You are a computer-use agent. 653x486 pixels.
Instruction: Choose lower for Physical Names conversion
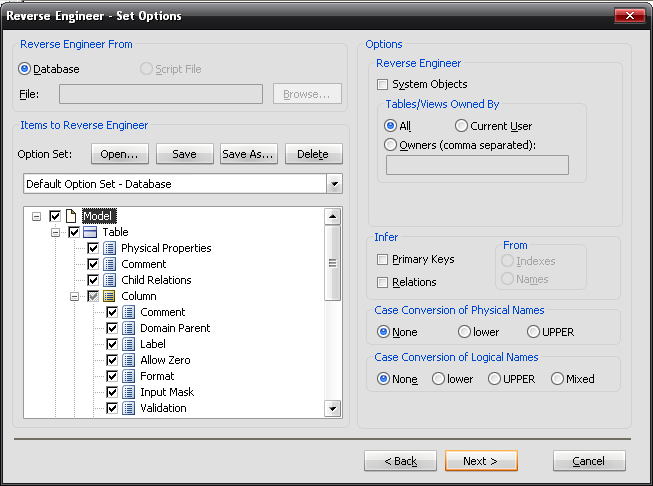point(464,332)
